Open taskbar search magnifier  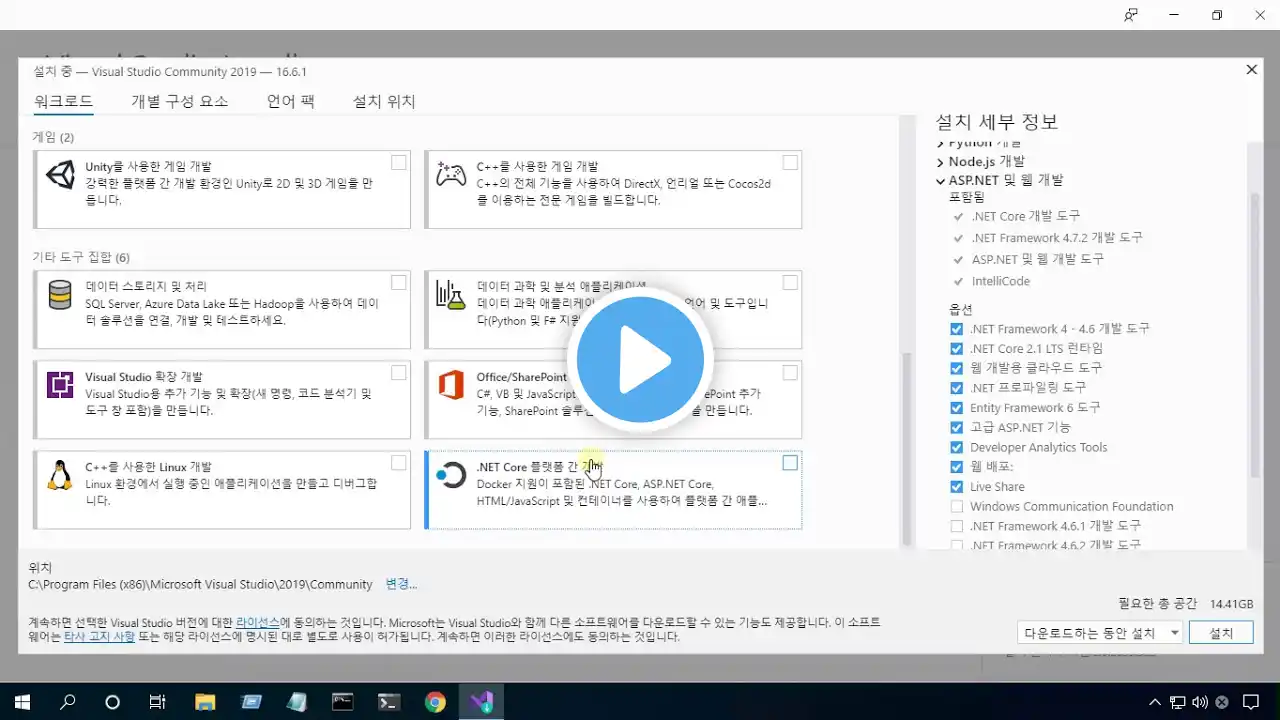pyautogui.click(x=67, y=702)
